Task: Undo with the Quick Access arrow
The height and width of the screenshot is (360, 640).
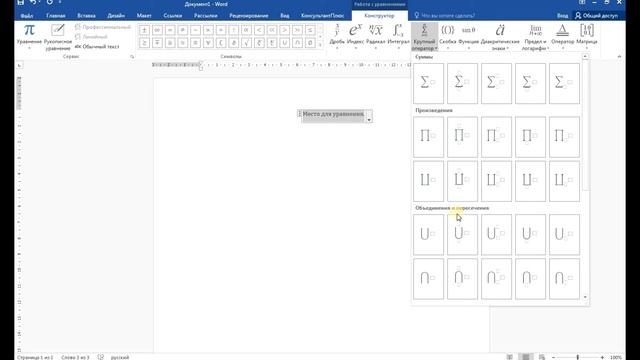Action: (33, 2)
